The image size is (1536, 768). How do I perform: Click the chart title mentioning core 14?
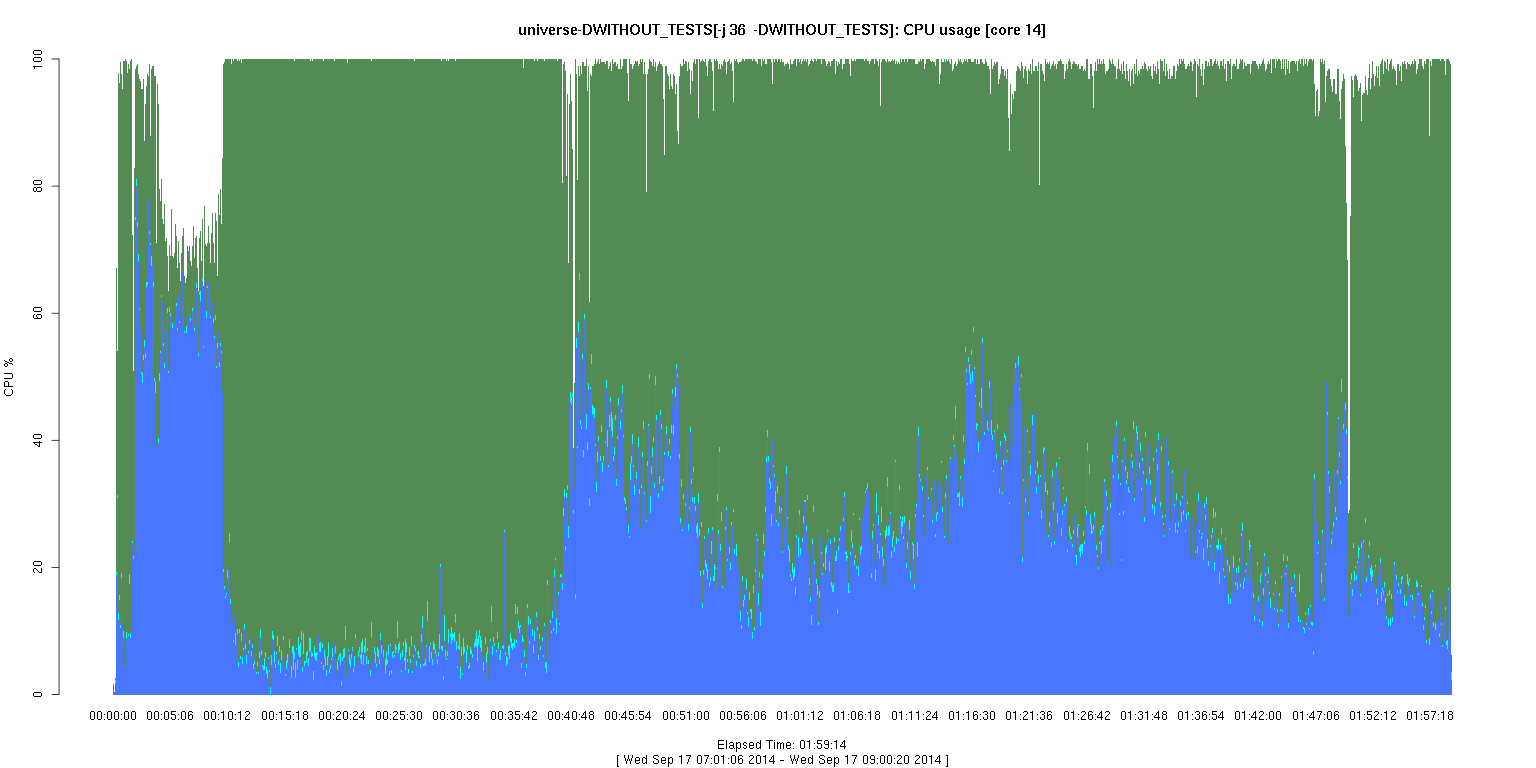click(x=782, y=31)
